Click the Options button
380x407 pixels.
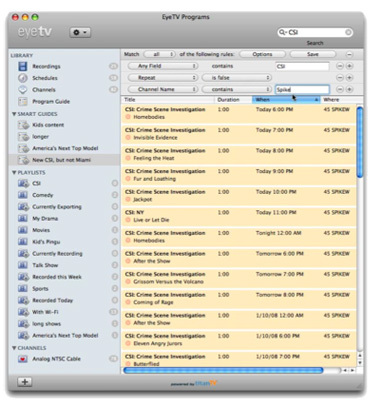point(262,54)
